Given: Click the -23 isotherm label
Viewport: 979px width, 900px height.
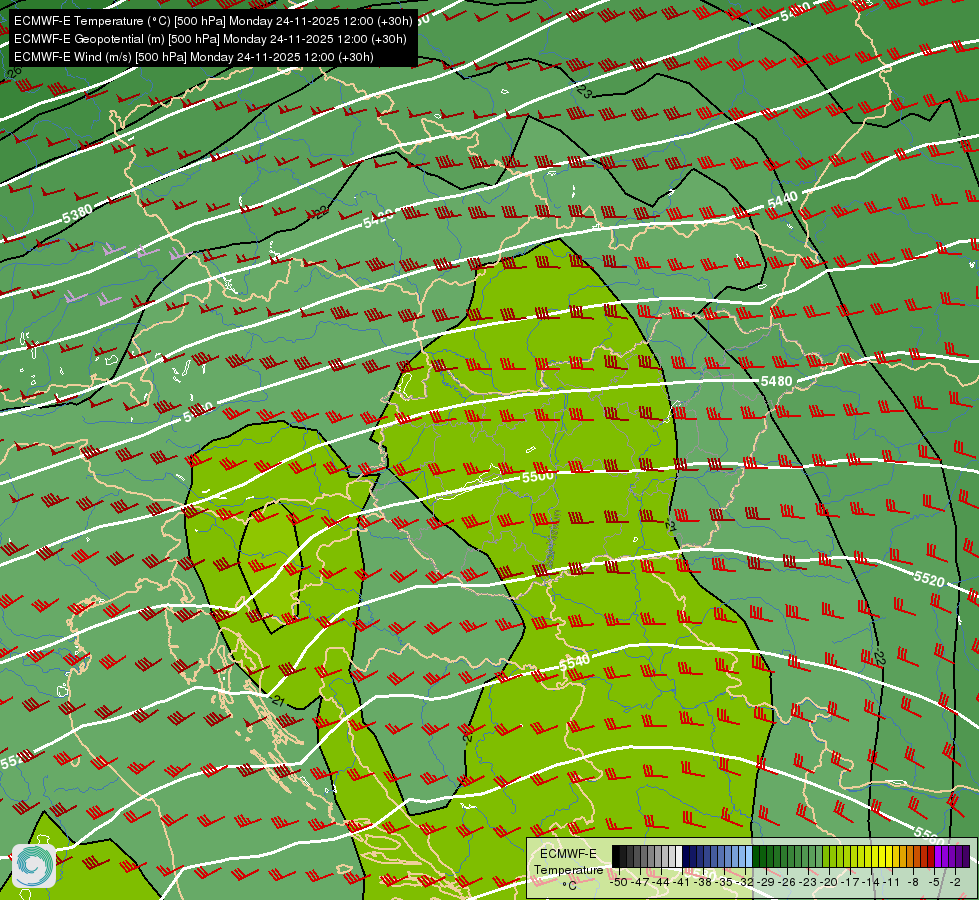Looking at the screenshot, I should [583, 92].
